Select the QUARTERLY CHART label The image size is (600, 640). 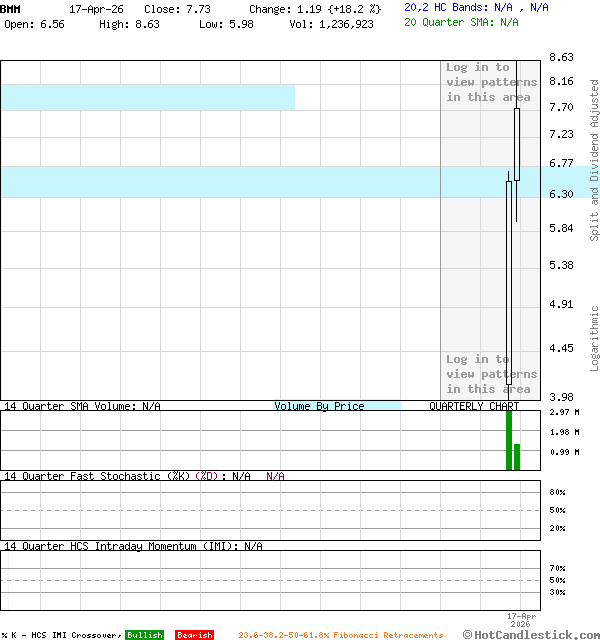[474, 407]
